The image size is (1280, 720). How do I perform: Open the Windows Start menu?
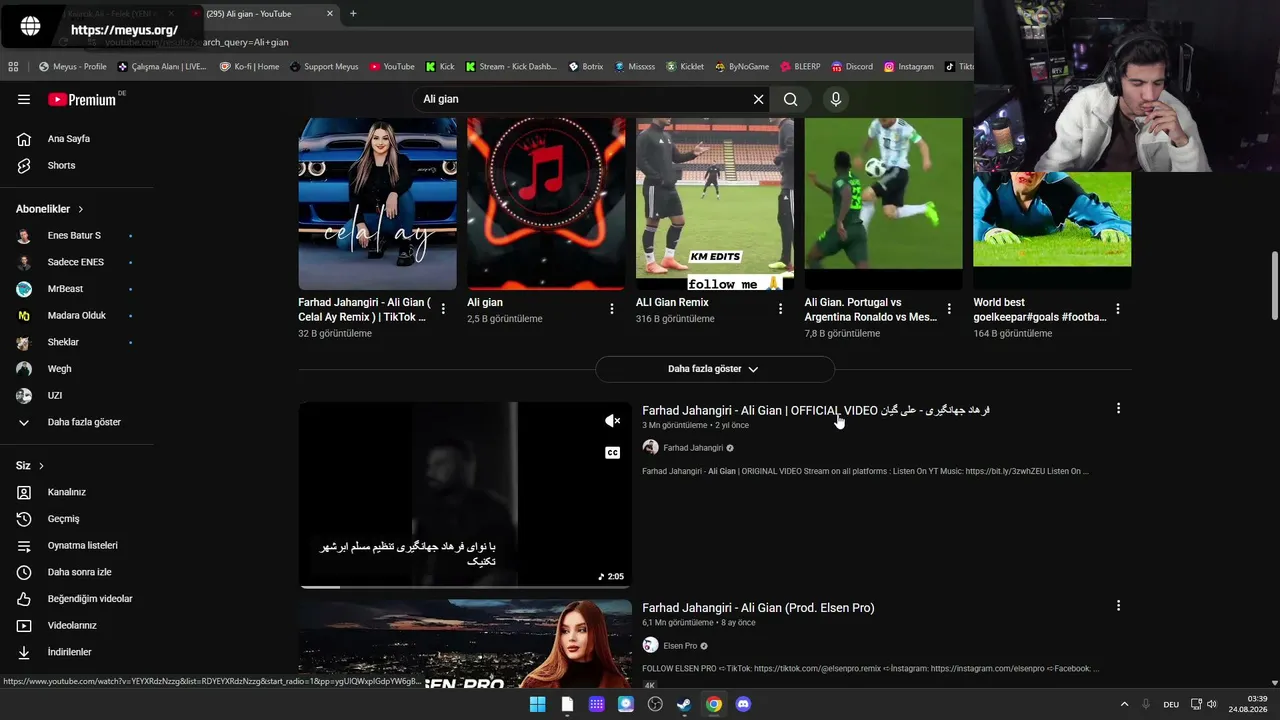point(537,704)
